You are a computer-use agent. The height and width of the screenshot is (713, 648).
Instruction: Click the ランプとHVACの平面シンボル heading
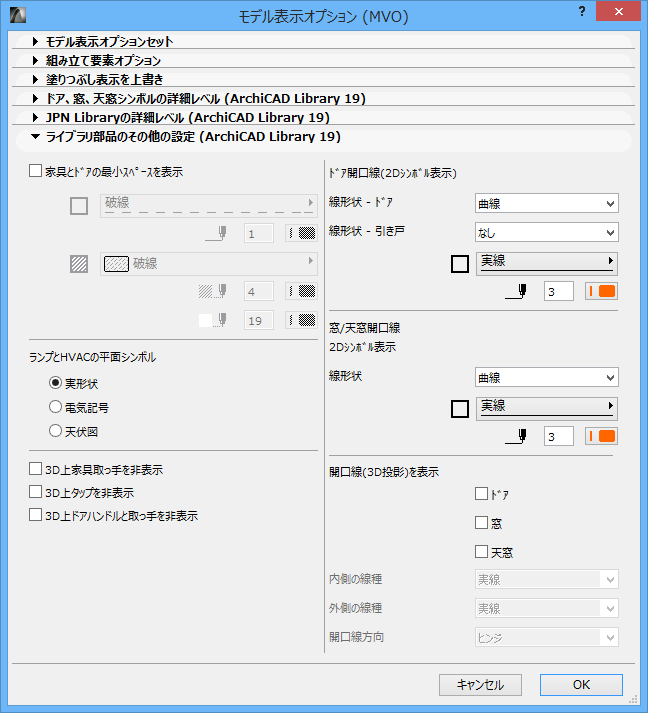click(x=92, y=357)
